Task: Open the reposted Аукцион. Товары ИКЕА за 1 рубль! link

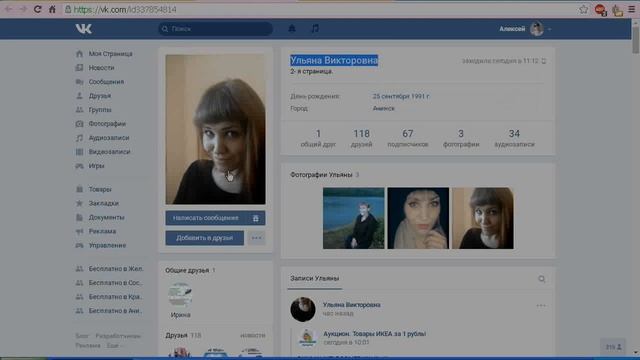Action: click(375, 333)
